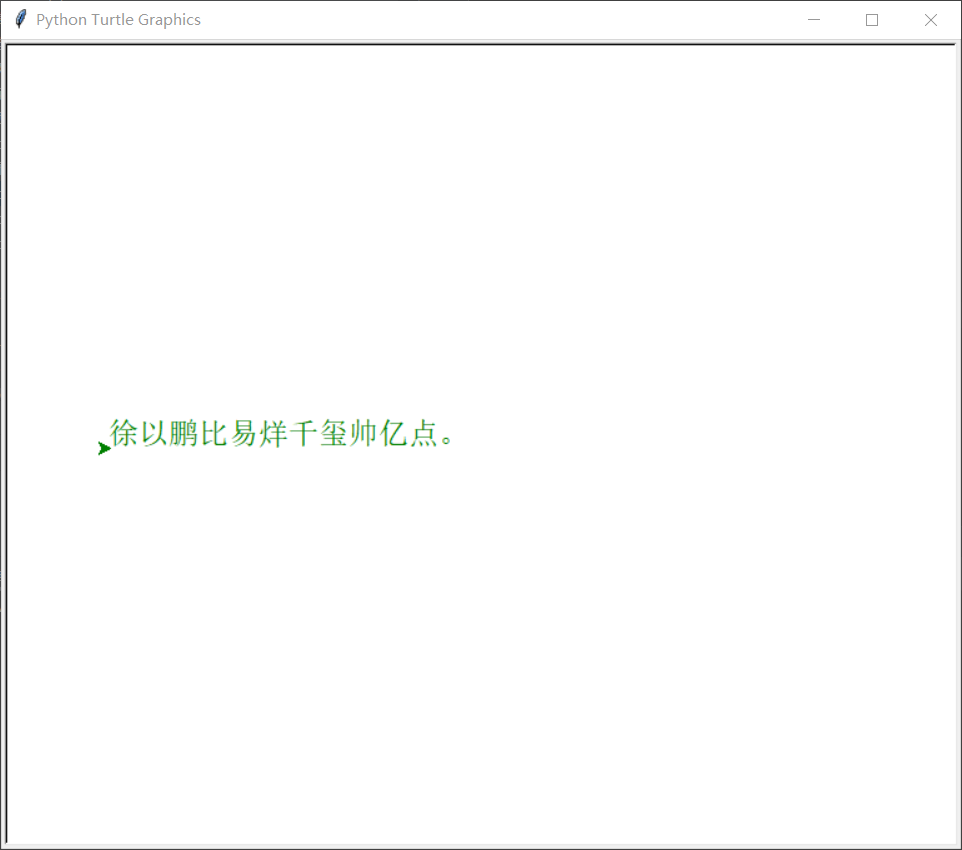Viewport: 962px width, 850px height.
Task: Click the character 帅 in the green text
Action: [364, 435]
